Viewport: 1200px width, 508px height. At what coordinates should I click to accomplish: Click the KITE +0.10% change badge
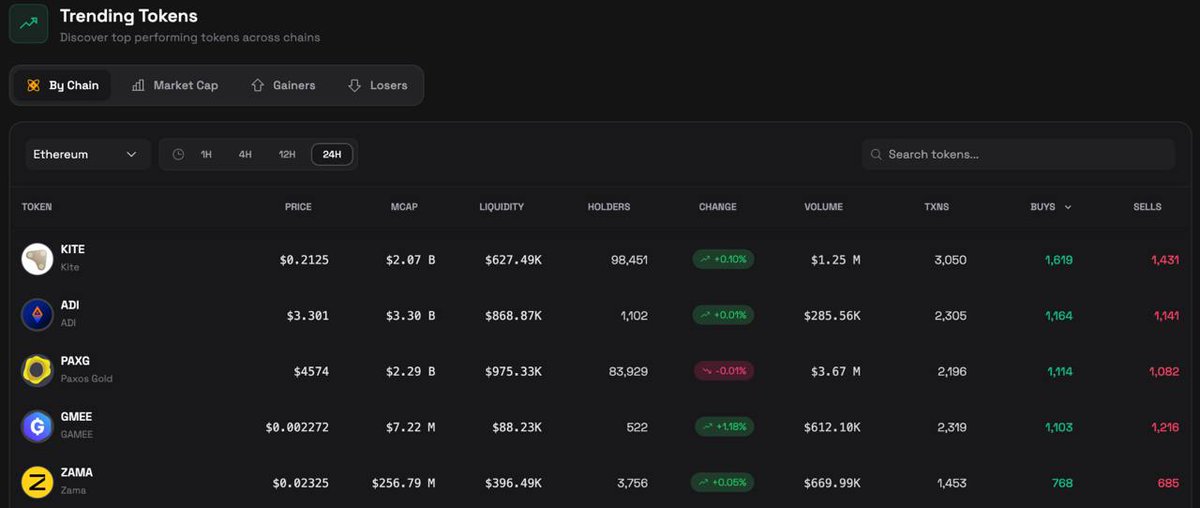(x=724, y=259)
